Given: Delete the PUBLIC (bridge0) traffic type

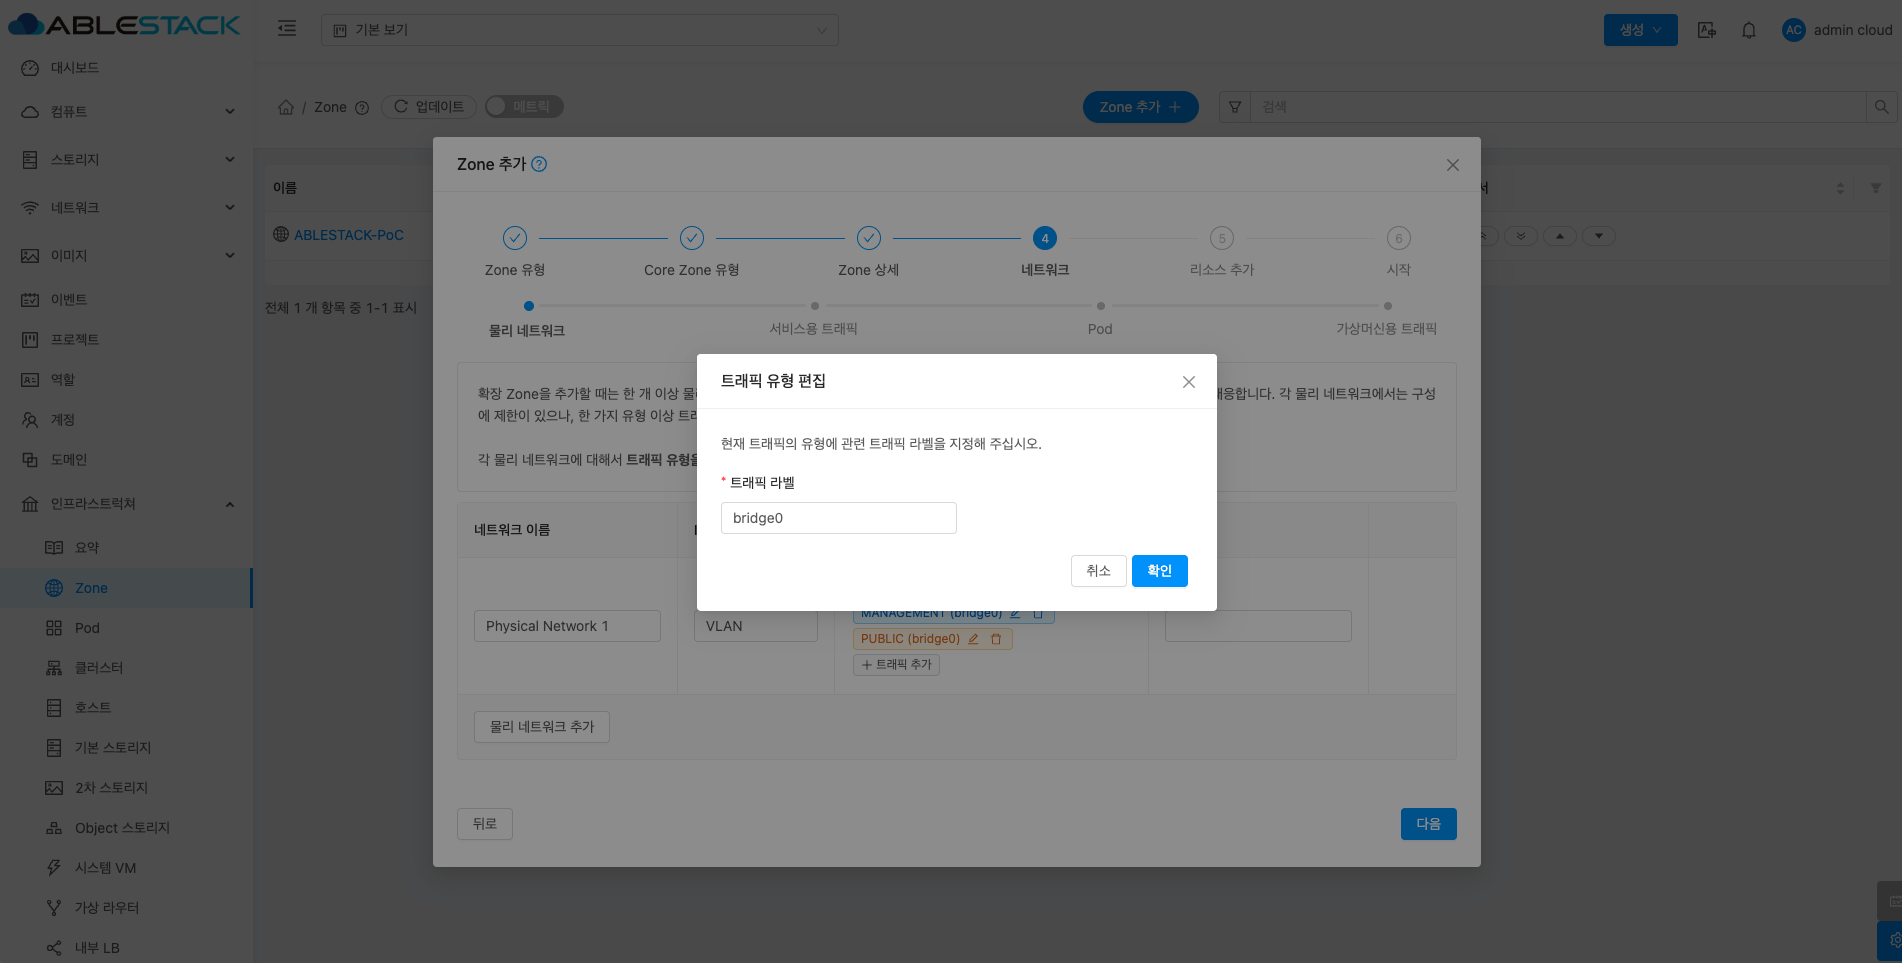Looking at the screenshot, I should click(x=996, y=639).
